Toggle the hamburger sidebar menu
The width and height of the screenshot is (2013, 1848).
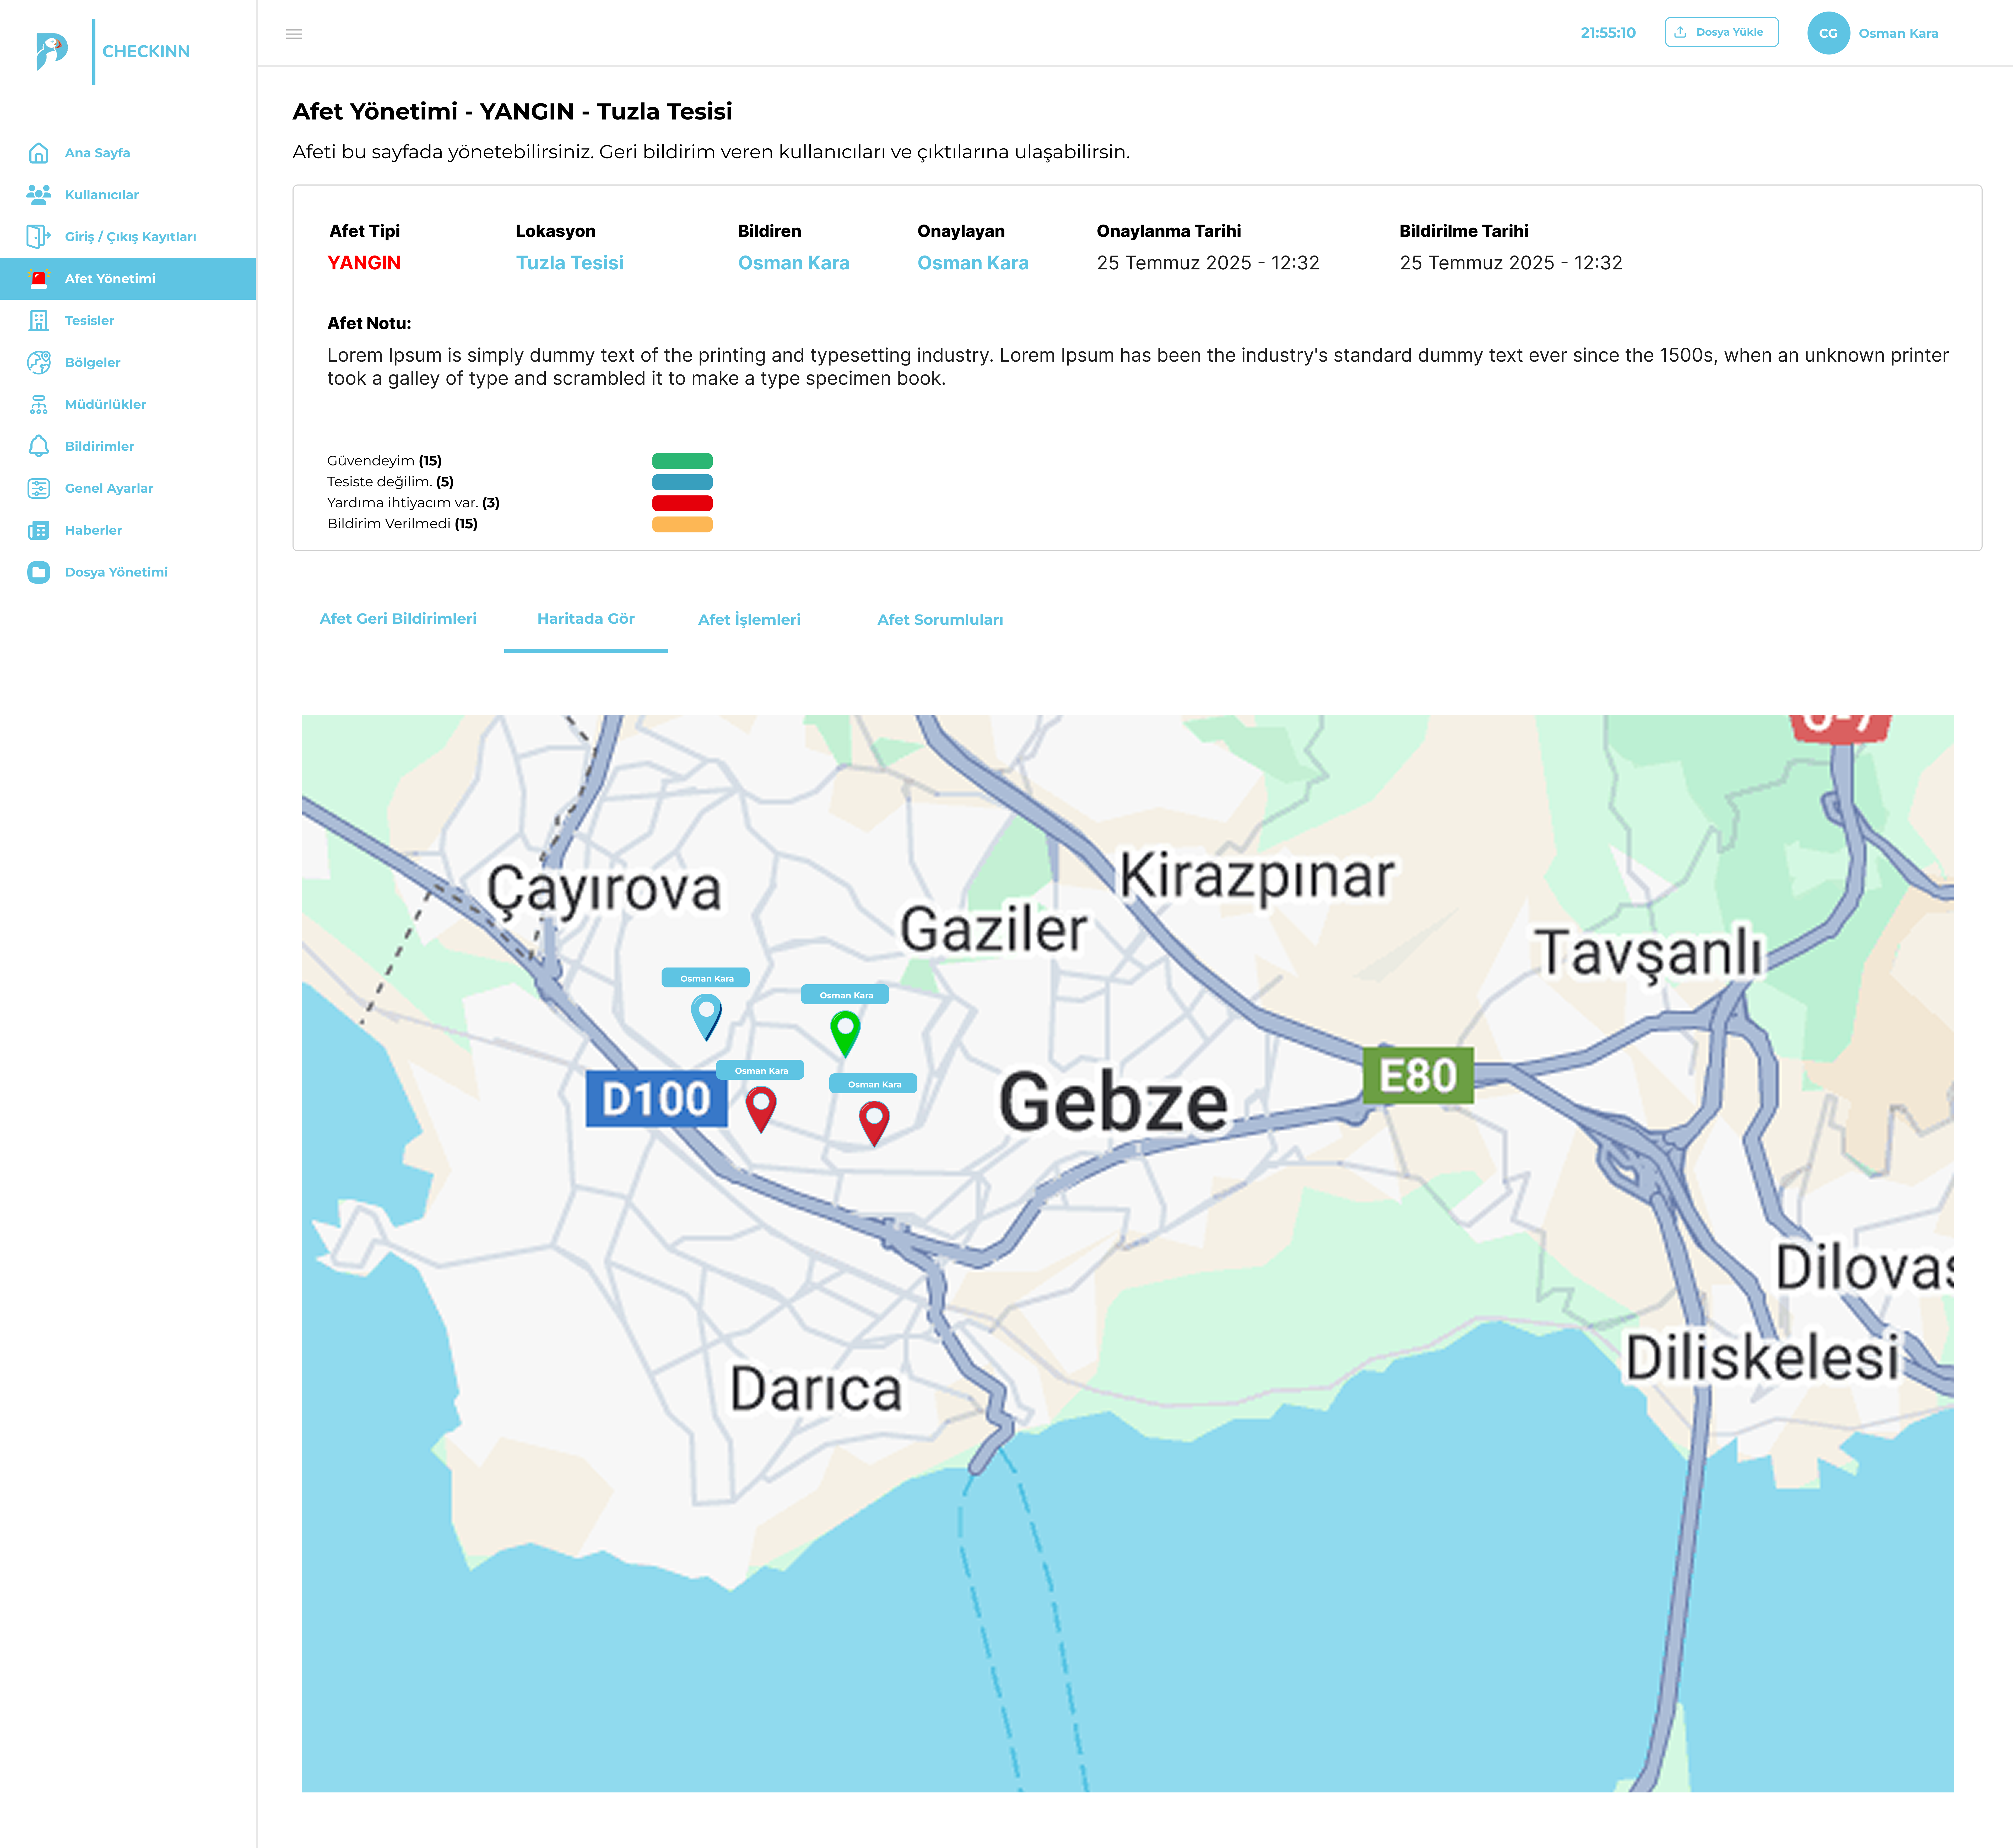294,34
